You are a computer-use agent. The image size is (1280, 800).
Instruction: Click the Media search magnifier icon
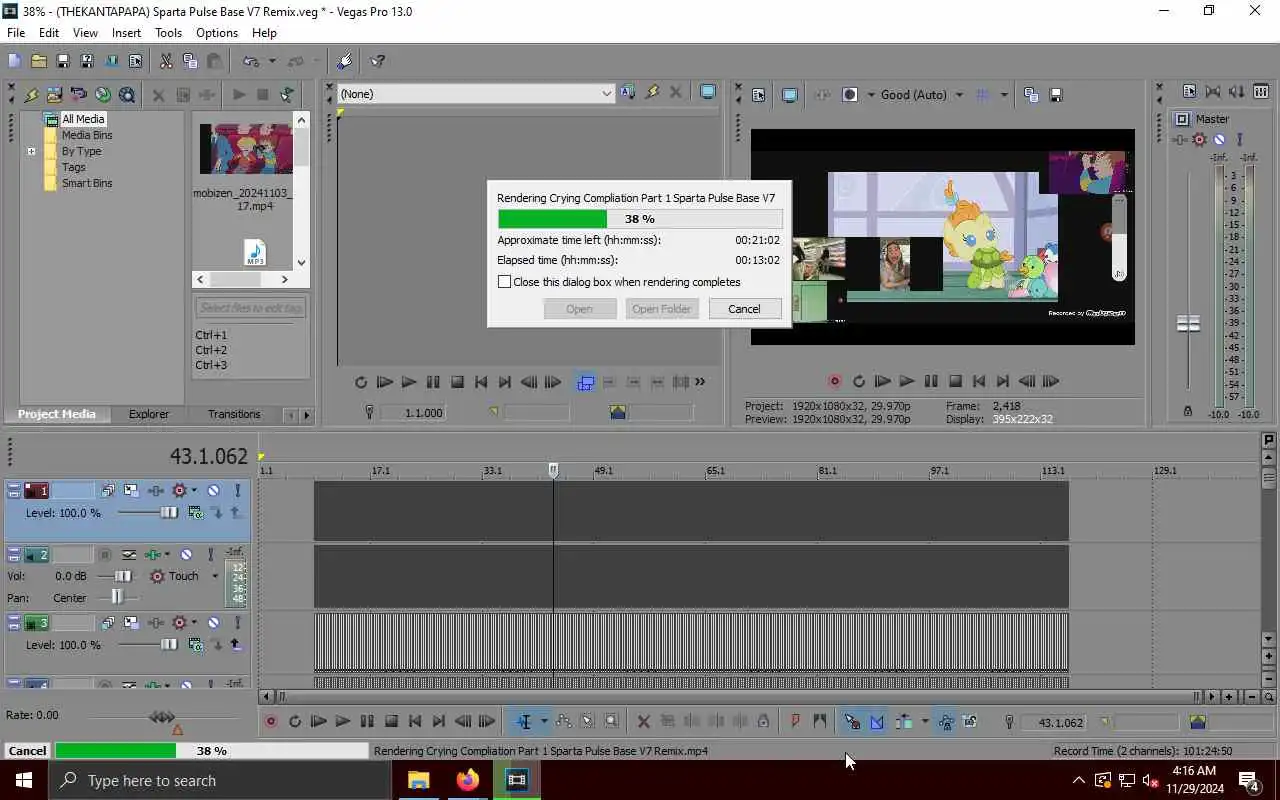127,95
